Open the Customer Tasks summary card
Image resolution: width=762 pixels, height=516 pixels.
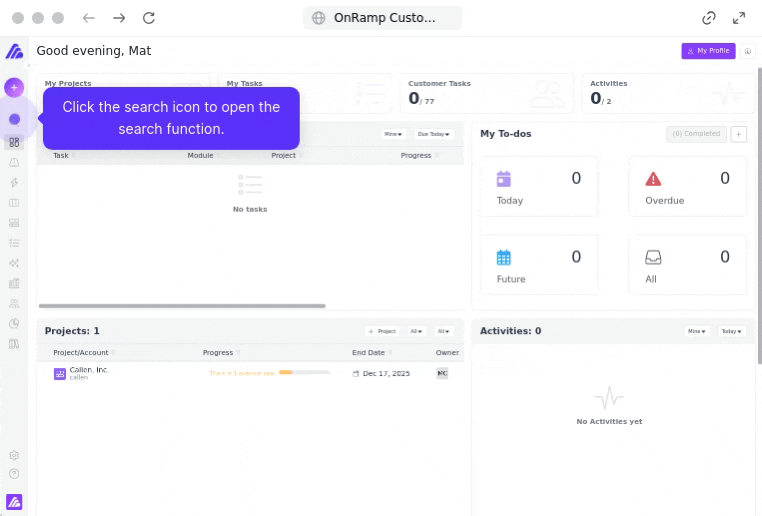(x=487, y=93)
